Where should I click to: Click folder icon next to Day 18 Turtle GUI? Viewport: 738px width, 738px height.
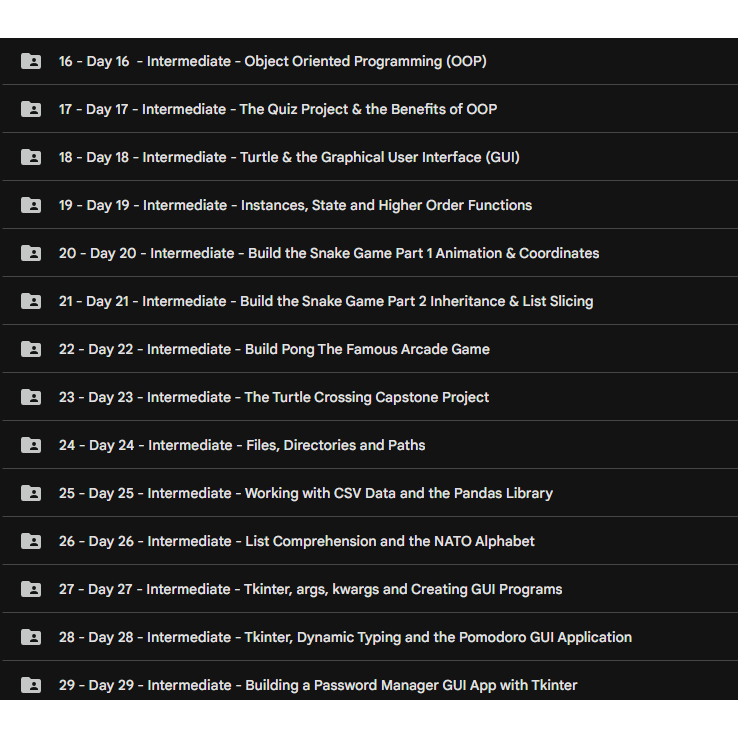31,157
